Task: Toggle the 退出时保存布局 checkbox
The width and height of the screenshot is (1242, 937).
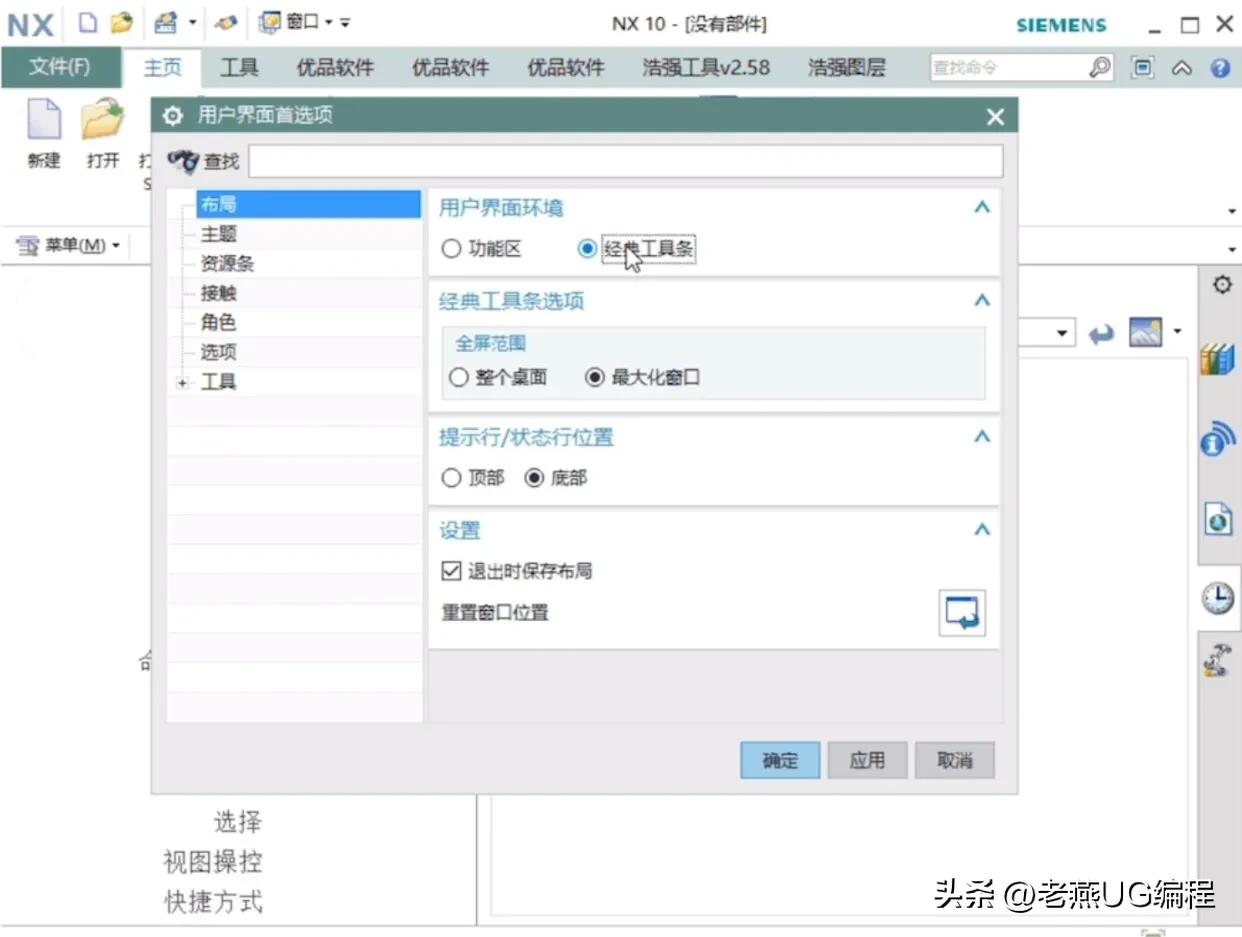Action: (x=451, y=571)
